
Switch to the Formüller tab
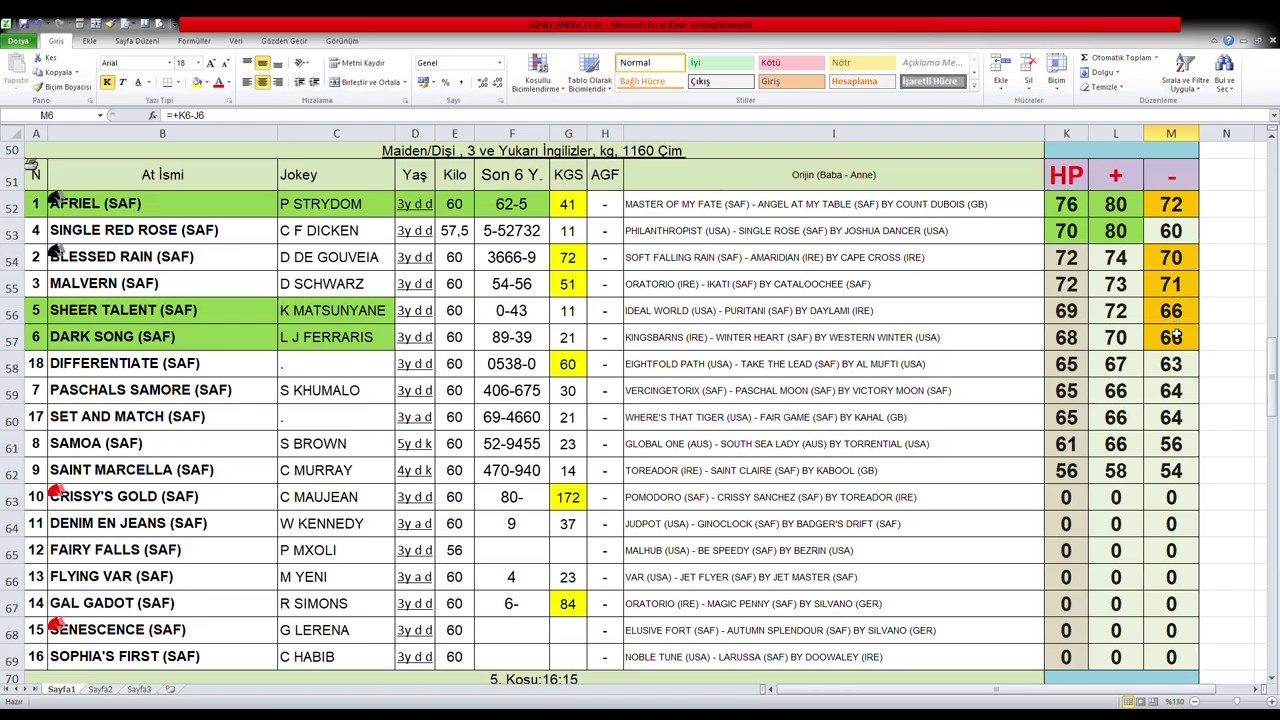point(194,41)
